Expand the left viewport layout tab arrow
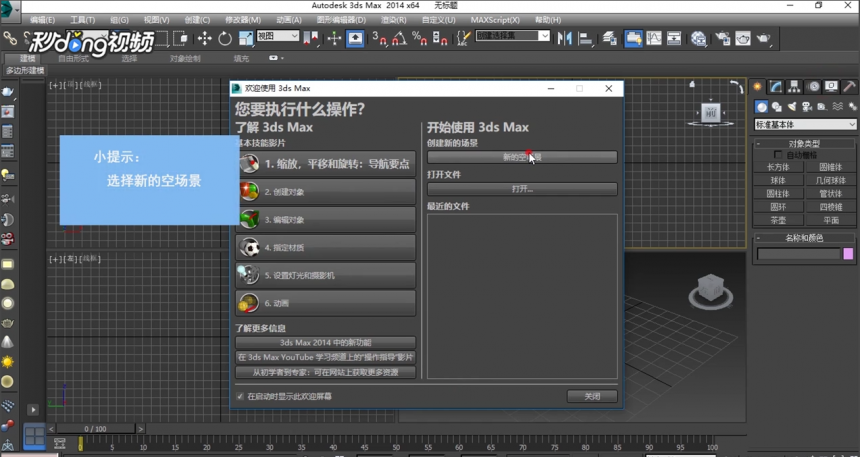This screenshot has width=860, height=457. tap(33, 409)
